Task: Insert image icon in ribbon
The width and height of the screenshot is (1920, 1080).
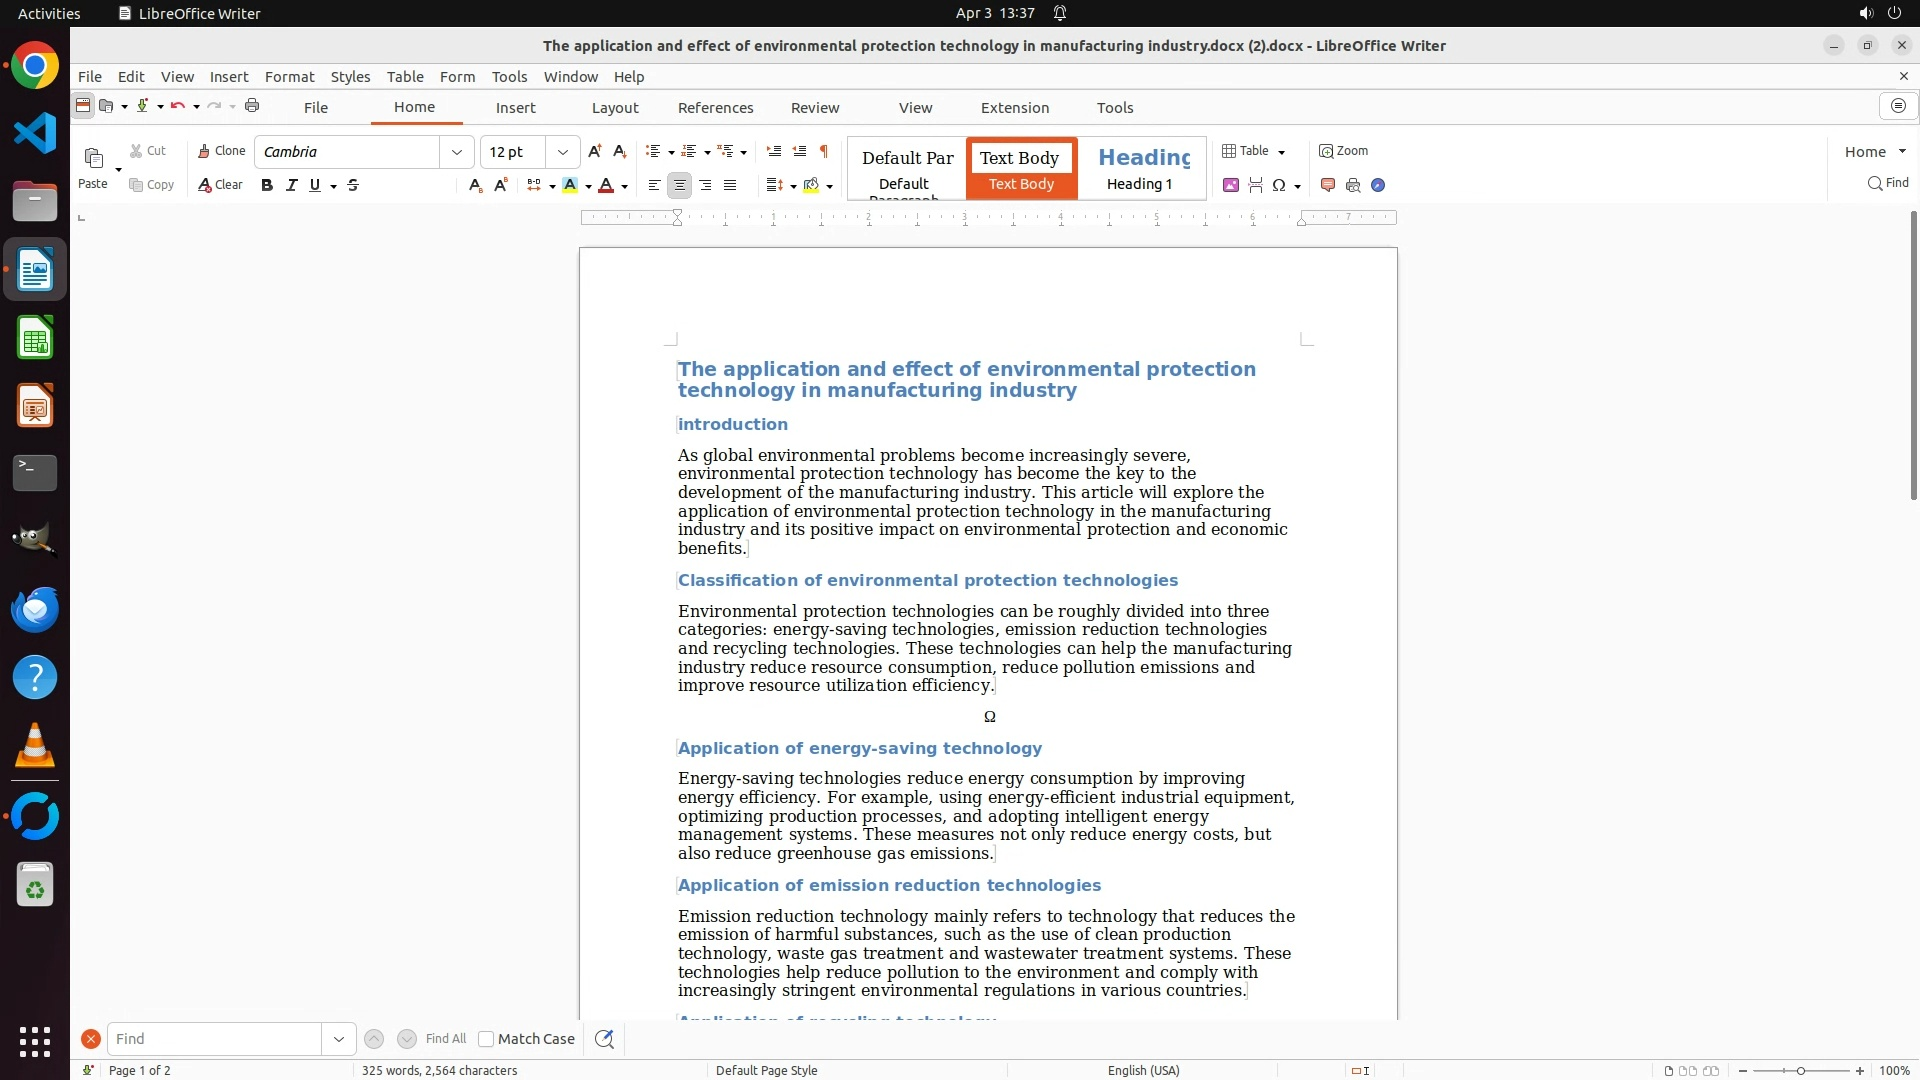Action: 1231,185
